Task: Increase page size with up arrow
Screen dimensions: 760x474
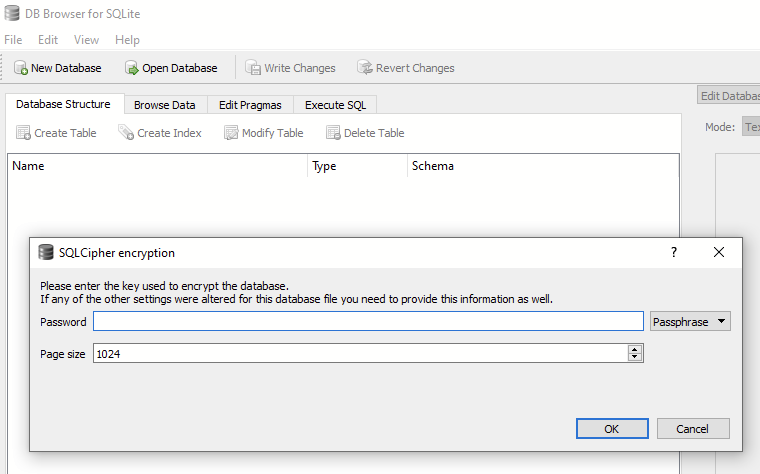Action: (634, 350)
